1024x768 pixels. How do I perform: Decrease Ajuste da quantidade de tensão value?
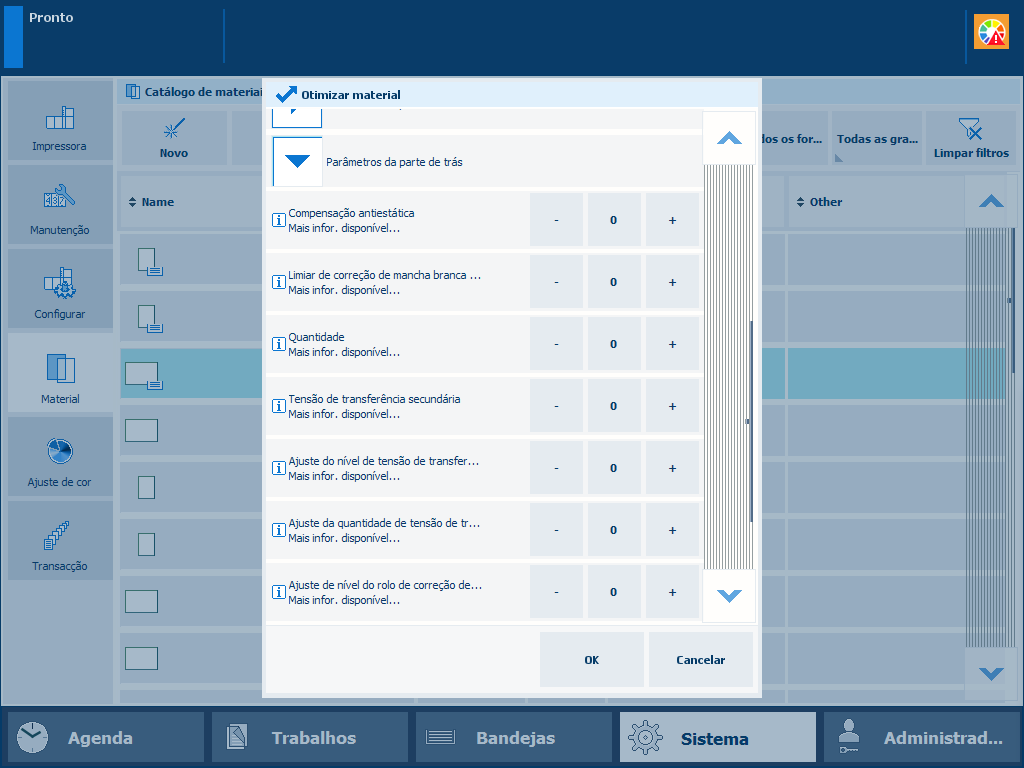tap(556, 530)
